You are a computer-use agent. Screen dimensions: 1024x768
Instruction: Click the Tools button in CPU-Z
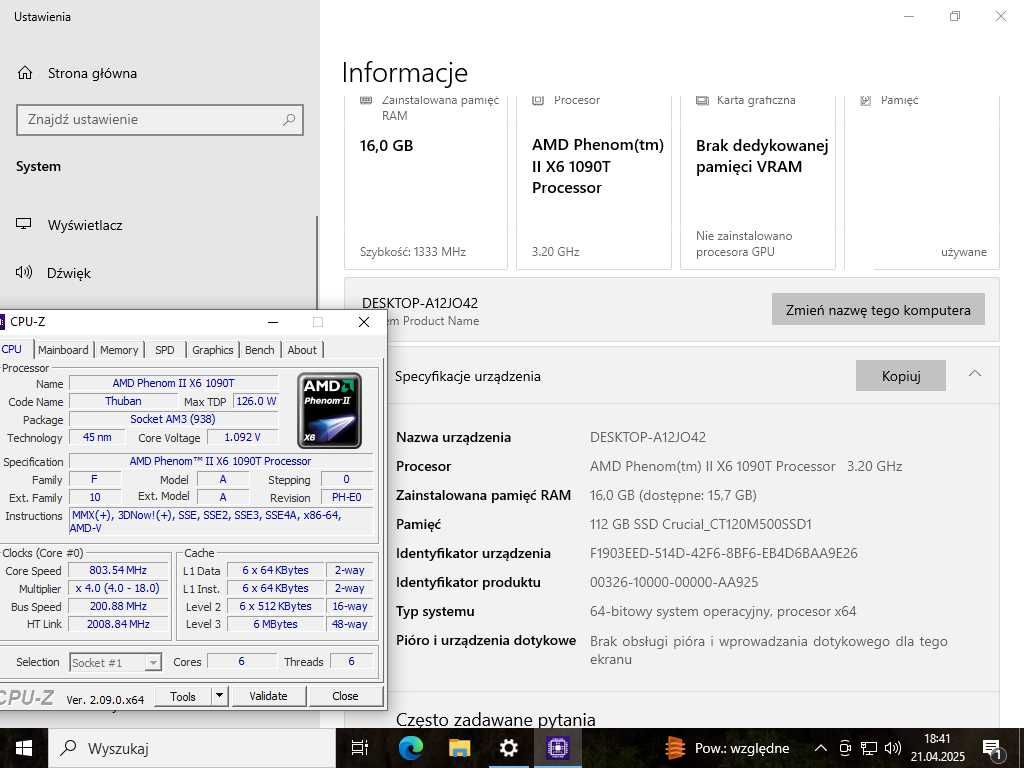[x=183, y=696]
